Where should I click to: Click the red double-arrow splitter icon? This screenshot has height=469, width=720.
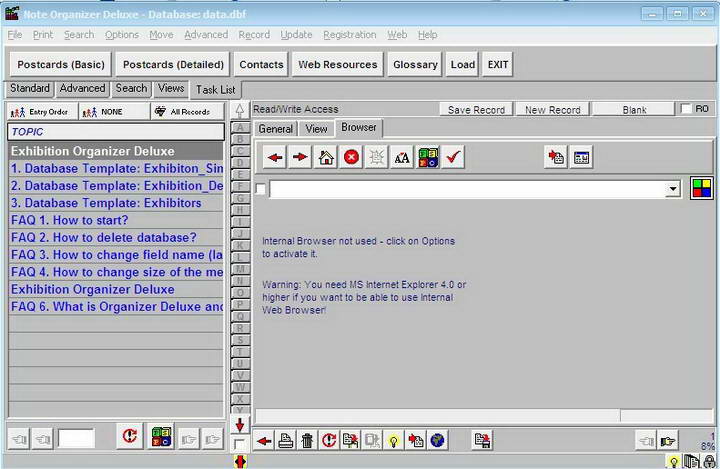(x=241, y=461)
